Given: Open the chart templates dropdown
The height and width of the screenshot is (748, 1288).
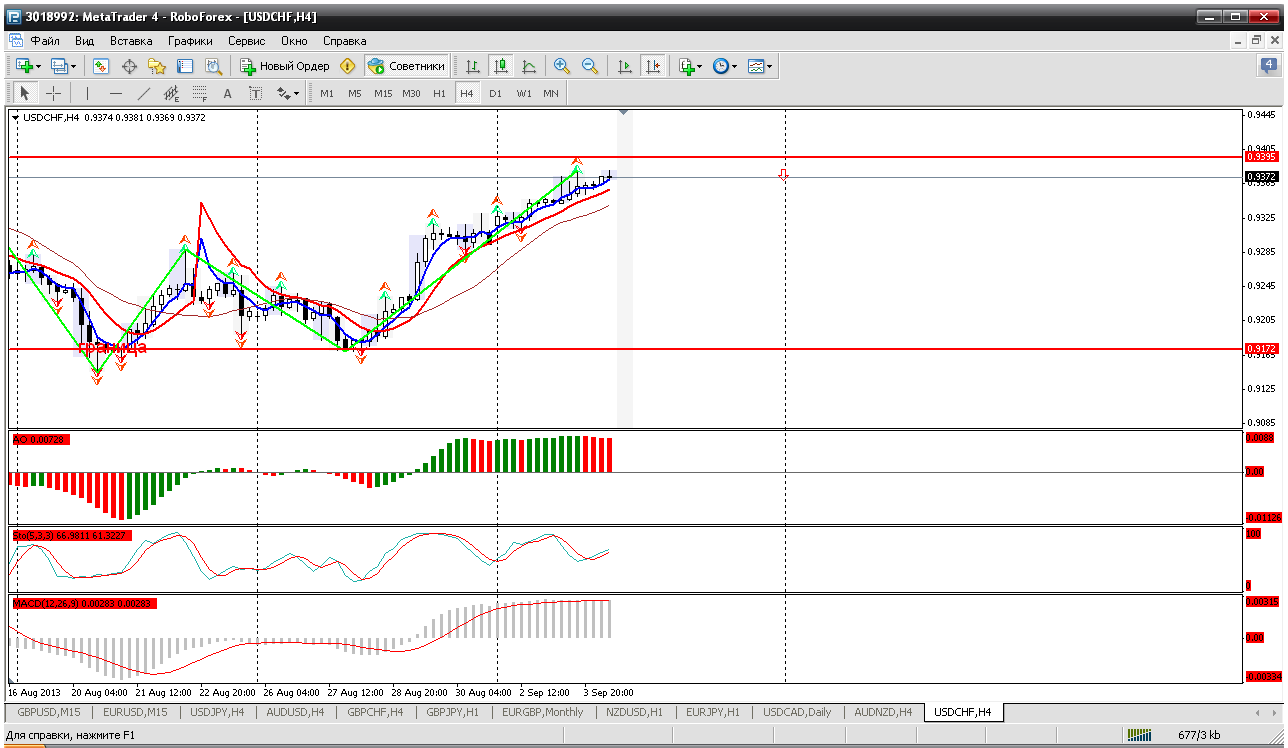Looking at the screenshot, I should (769, 66).
